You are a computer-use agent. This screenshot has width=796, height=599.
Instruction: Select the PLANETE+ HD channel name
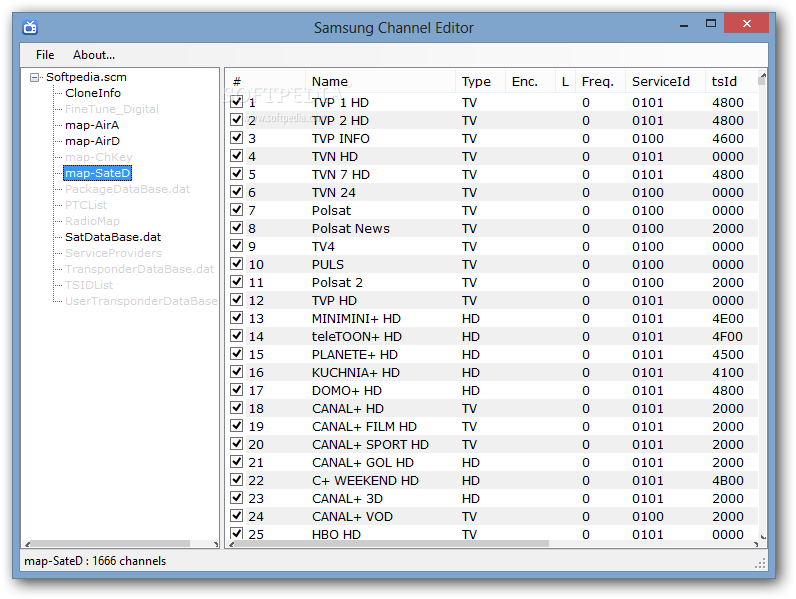355,354
